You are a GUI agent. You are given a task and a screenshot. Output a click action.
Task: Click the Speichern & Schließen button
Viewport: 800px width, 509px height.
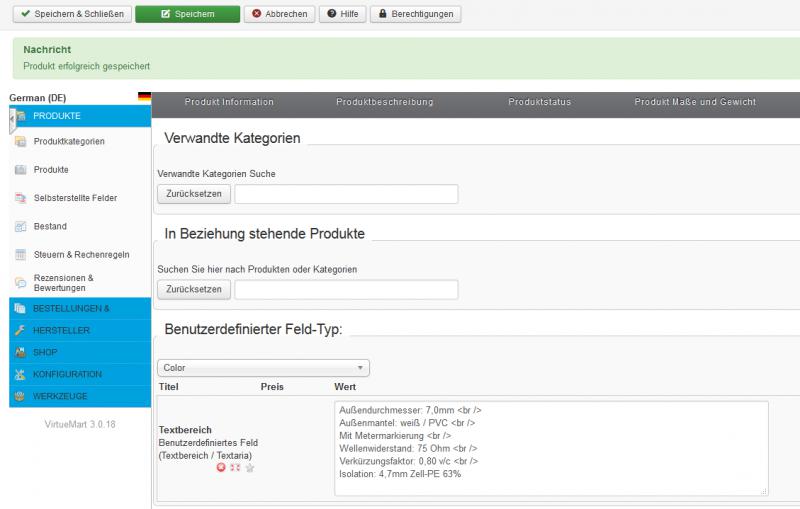point(66,14)
